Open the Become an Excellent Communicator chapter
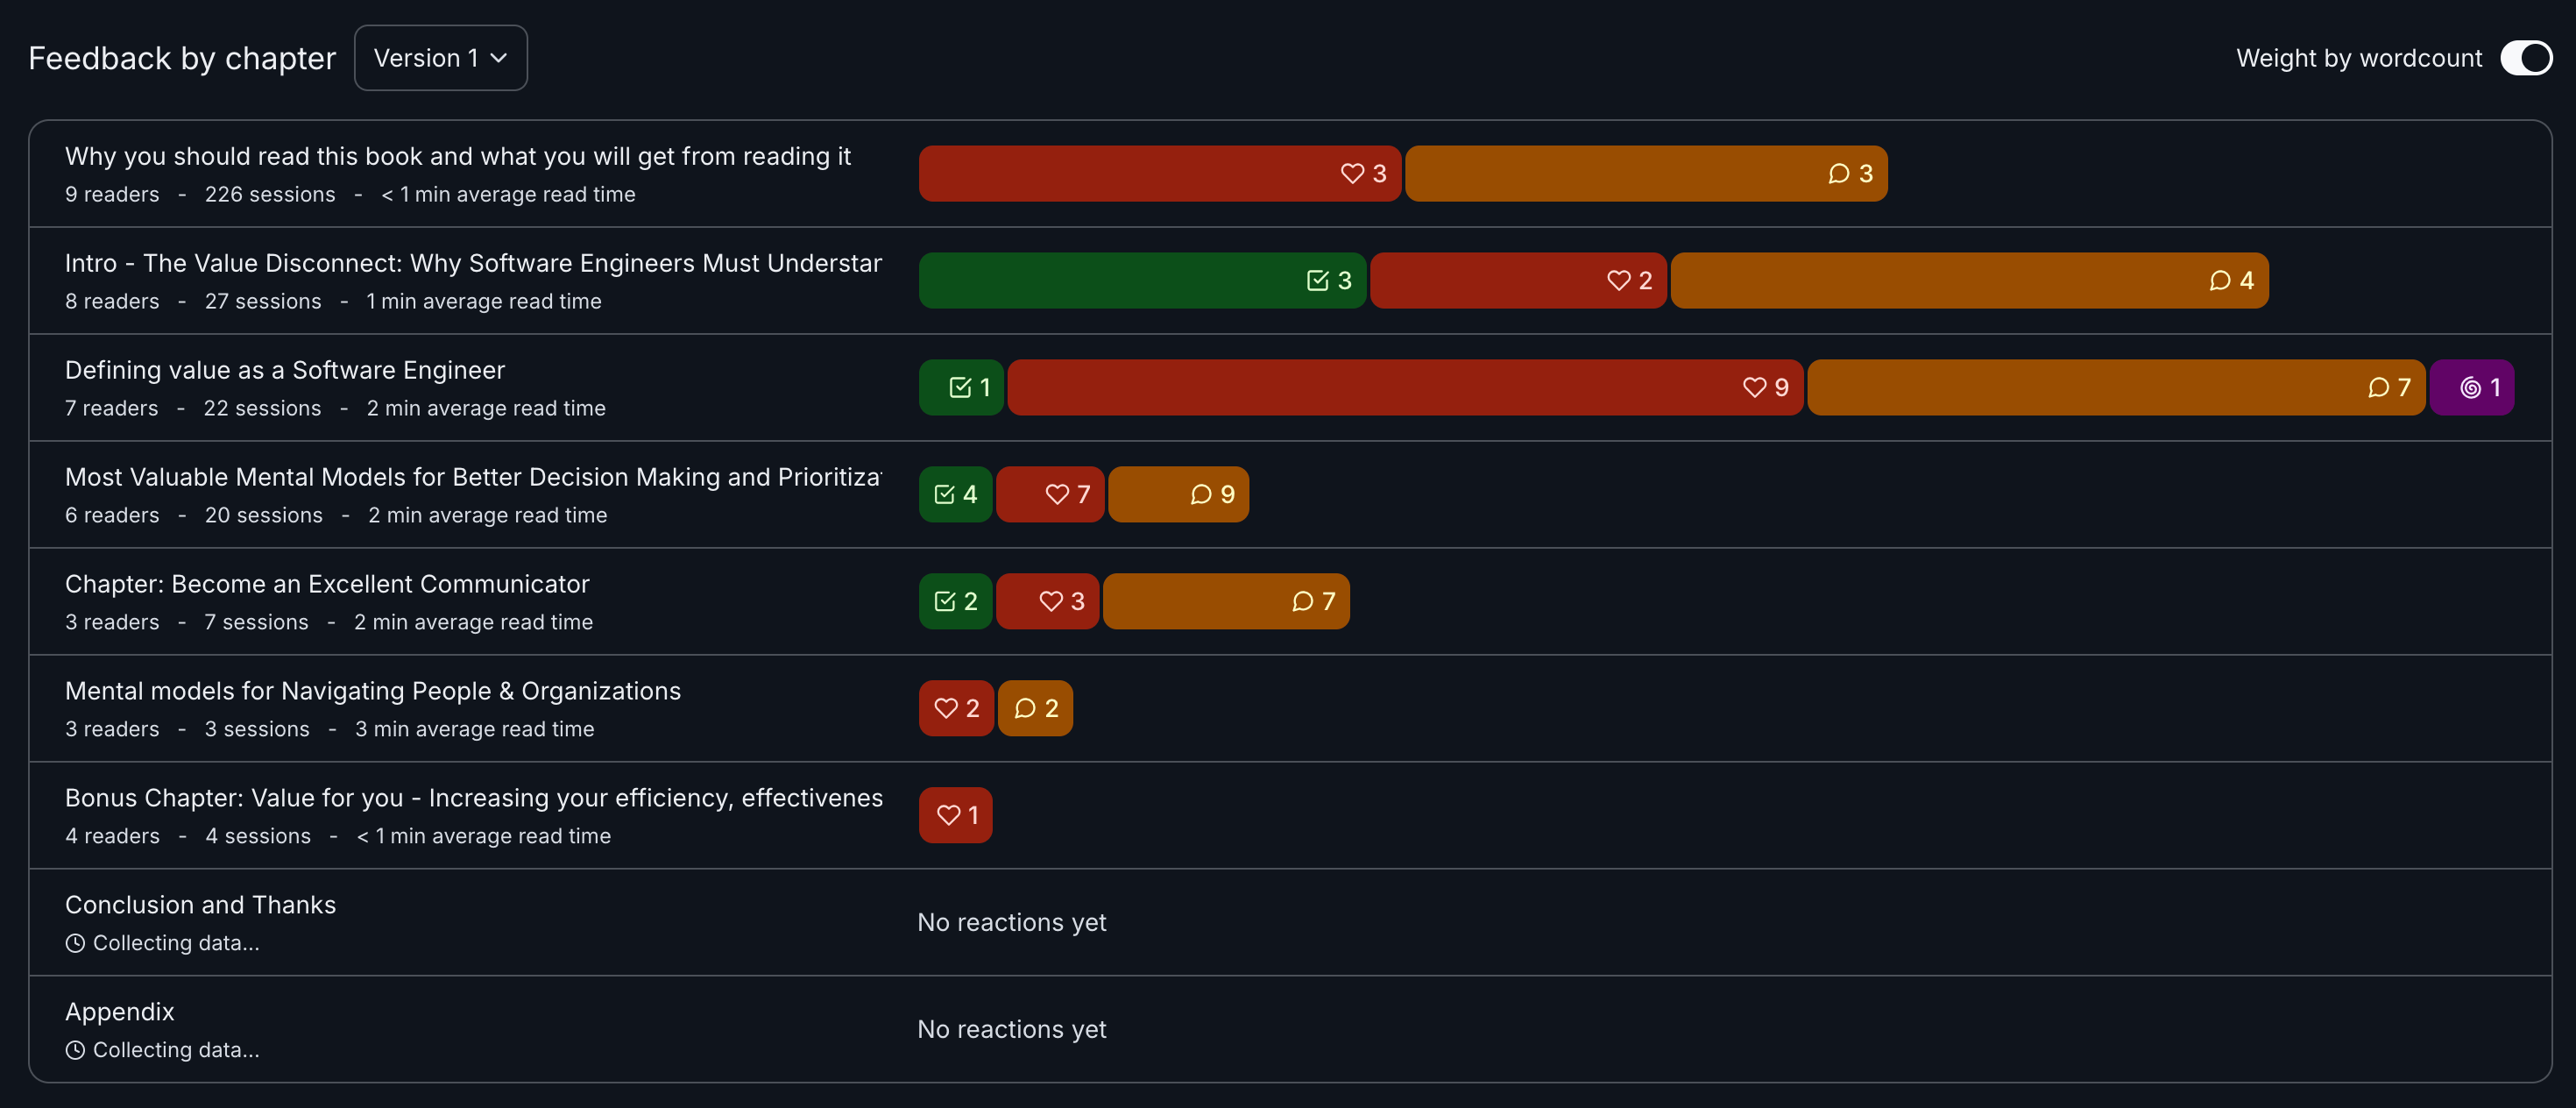The height and width of the screenshot is (1108, 2576). coord(327,585)
